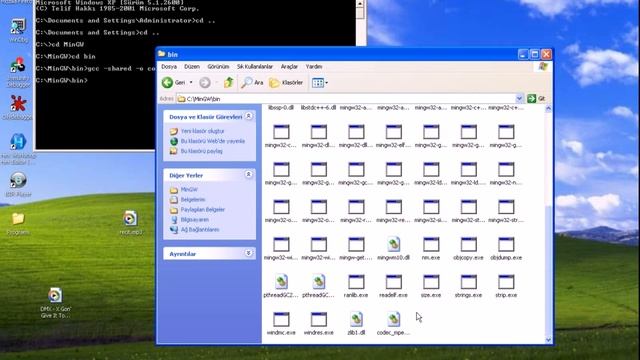Open Belgelerim from the side panel
Viewport: 640px width, 360px height.
click(x=193, y=200)
